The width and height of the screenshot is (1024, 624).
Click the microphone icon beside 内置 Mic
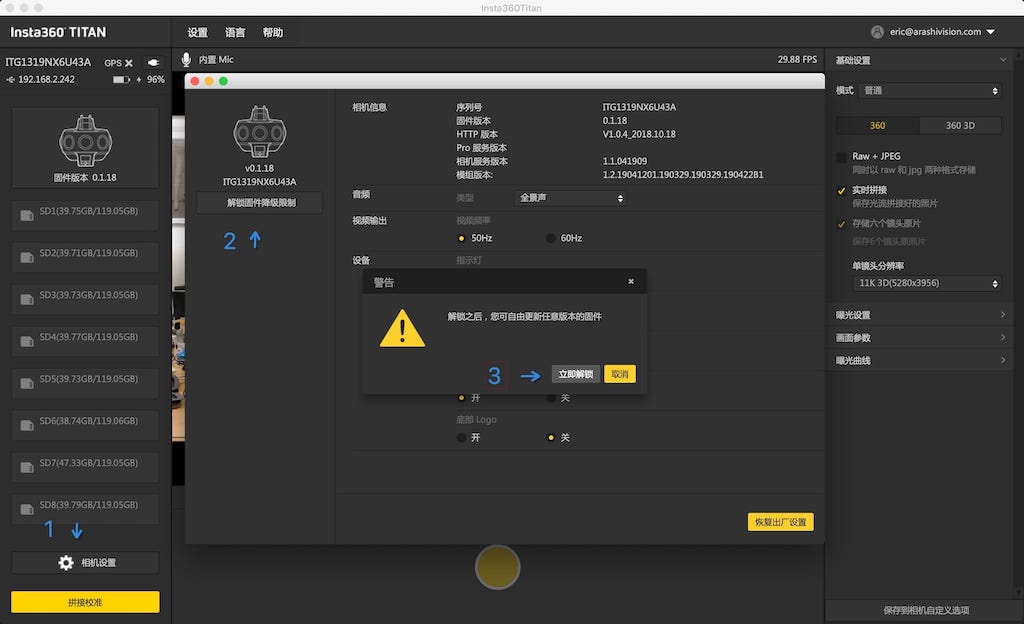(x=186, y=60)
